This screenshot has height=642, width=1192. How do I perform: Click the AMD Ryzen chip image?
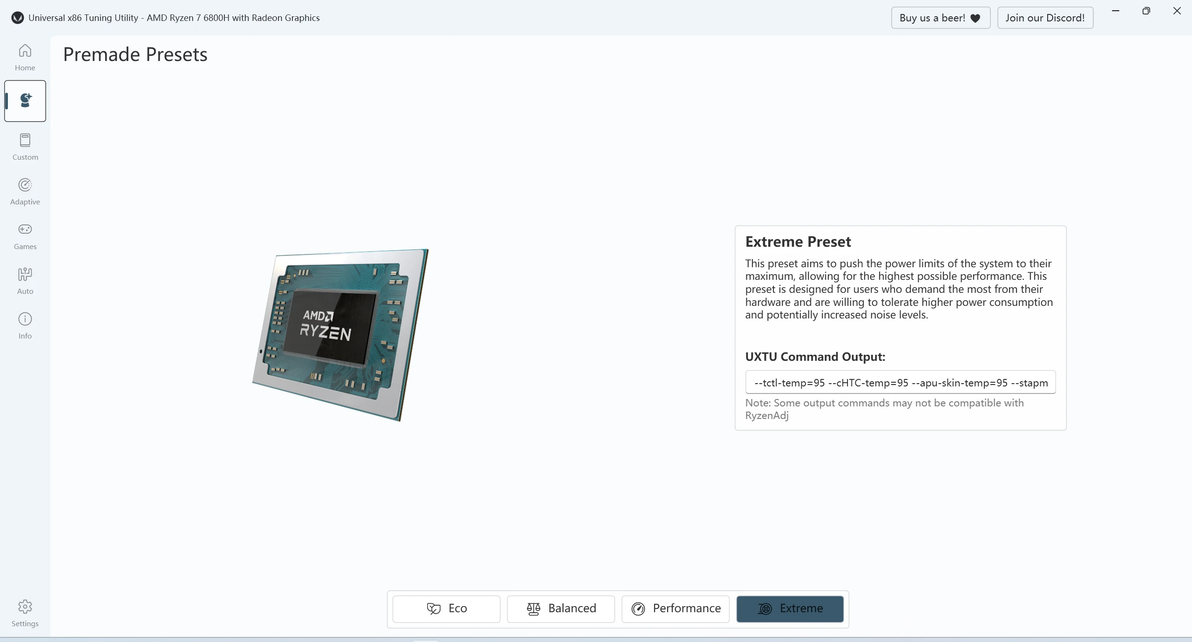[341, 334]
